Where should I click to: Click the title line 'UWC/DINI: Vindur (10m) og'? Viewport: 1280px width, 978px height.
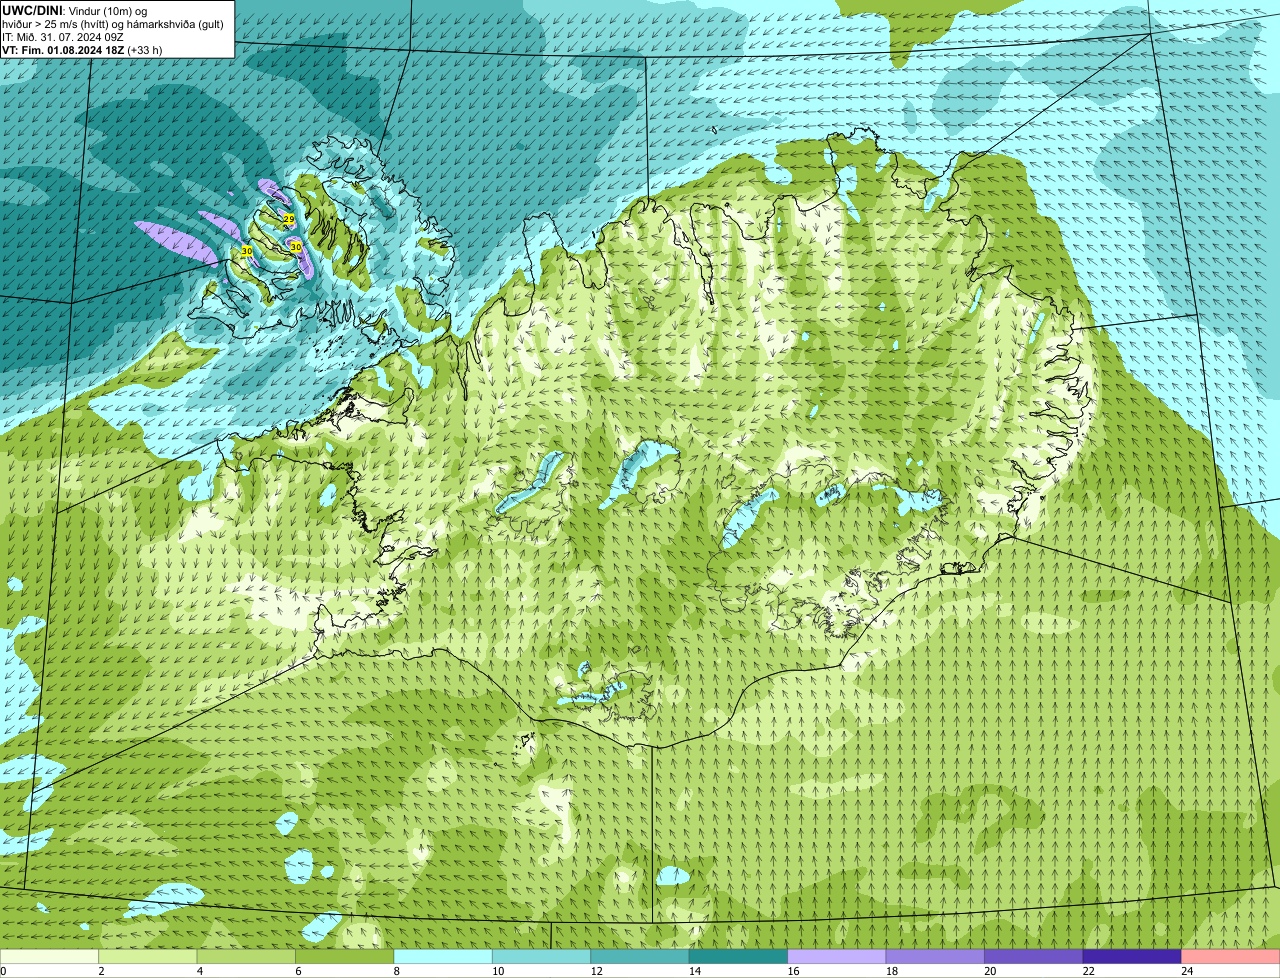pyautogui.click(x=75, y=10)
